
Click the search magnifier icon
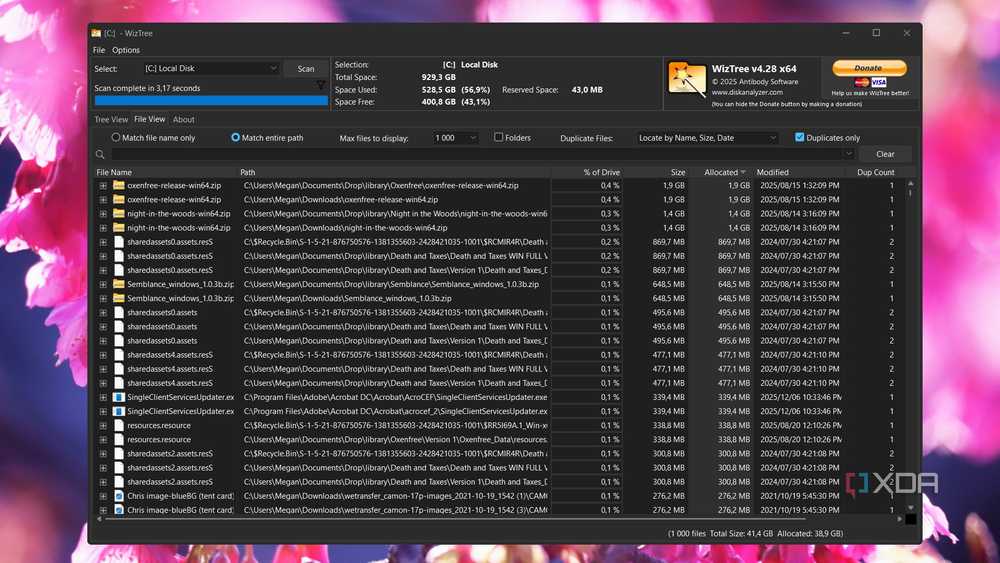(100, 154)
